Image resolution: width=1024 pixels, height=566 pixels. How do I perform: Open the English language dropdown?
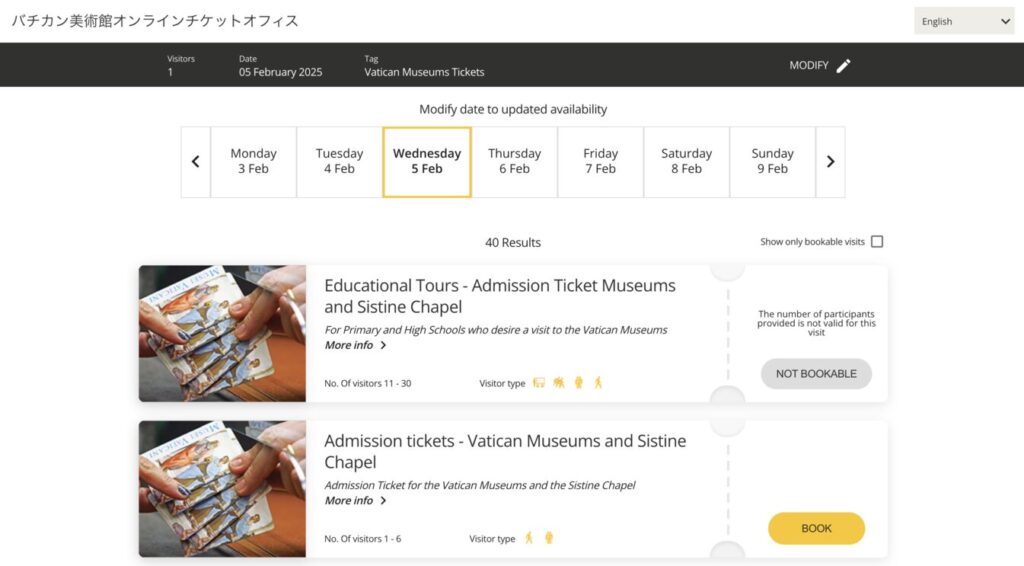pyautogui.click(x=964, y=21)
